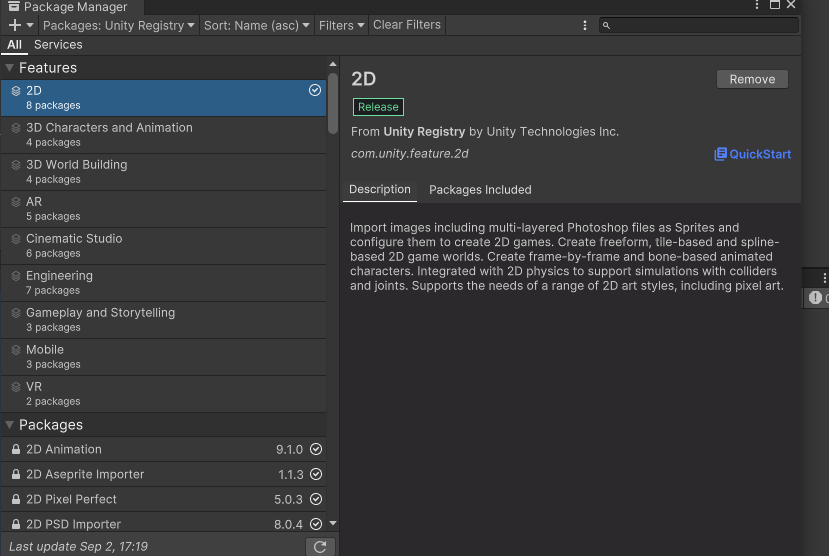Select the Cinematic Studio feature
Screen dimensions: 829x556
pyautogui.click(x=163, y=246)
